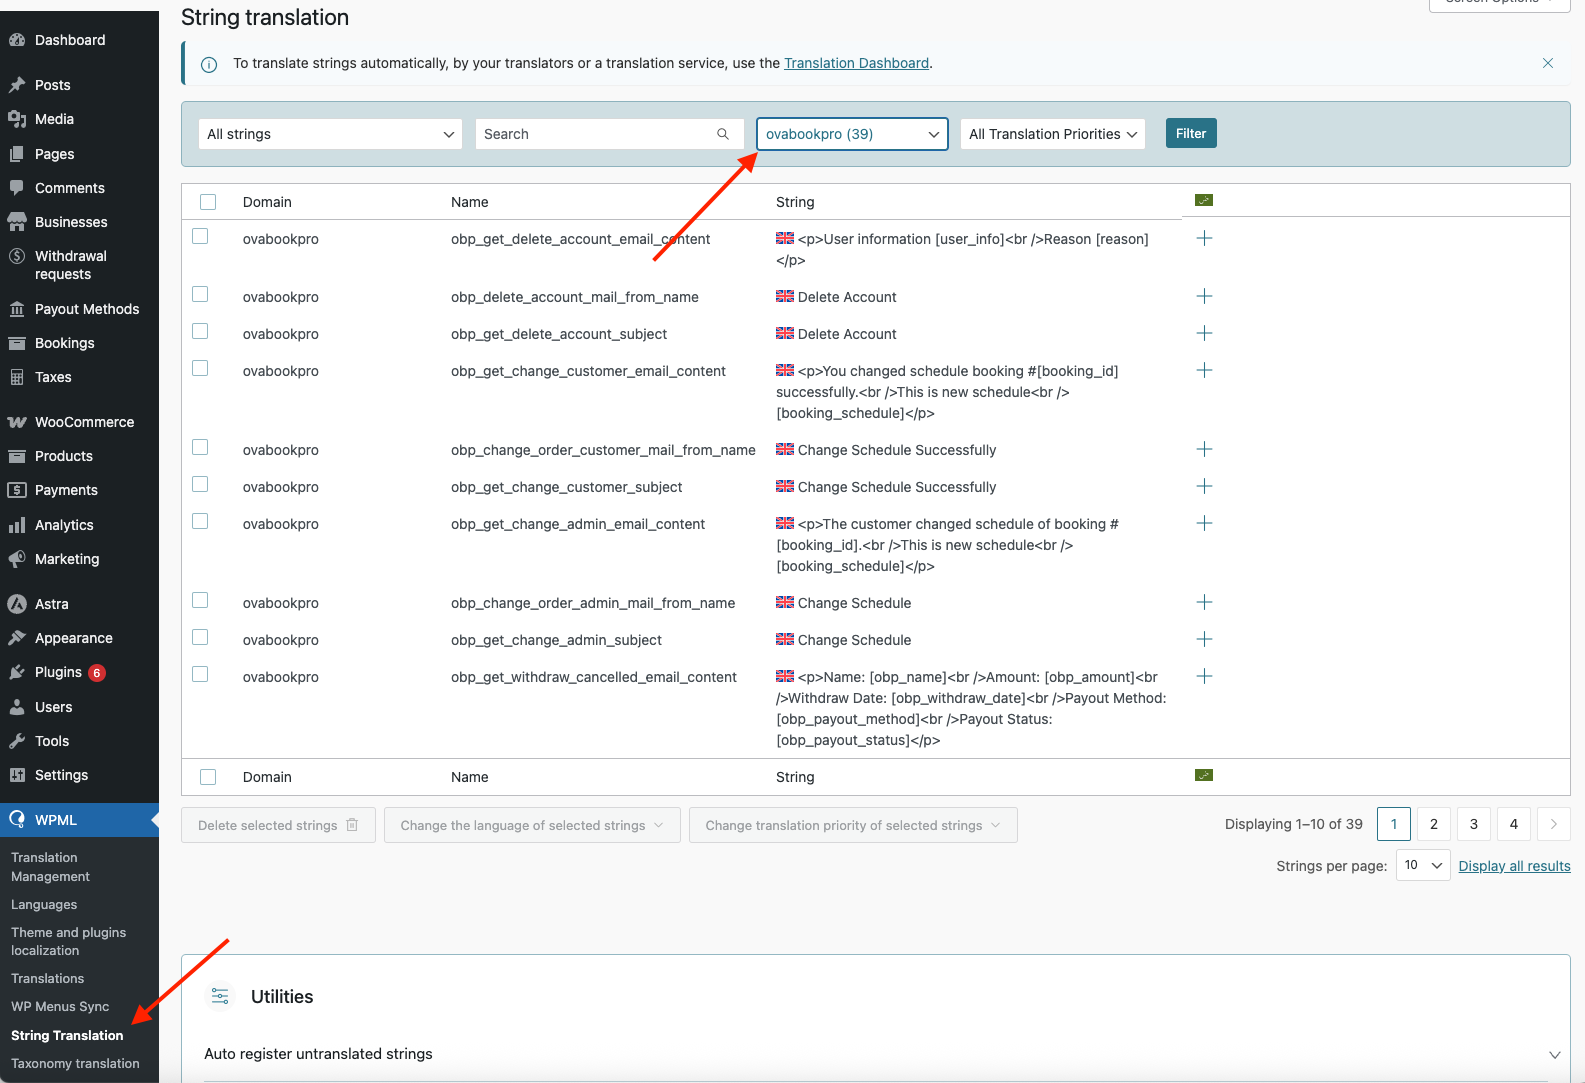Check the obp_get_change_customer_email_content row

[200, 368]
